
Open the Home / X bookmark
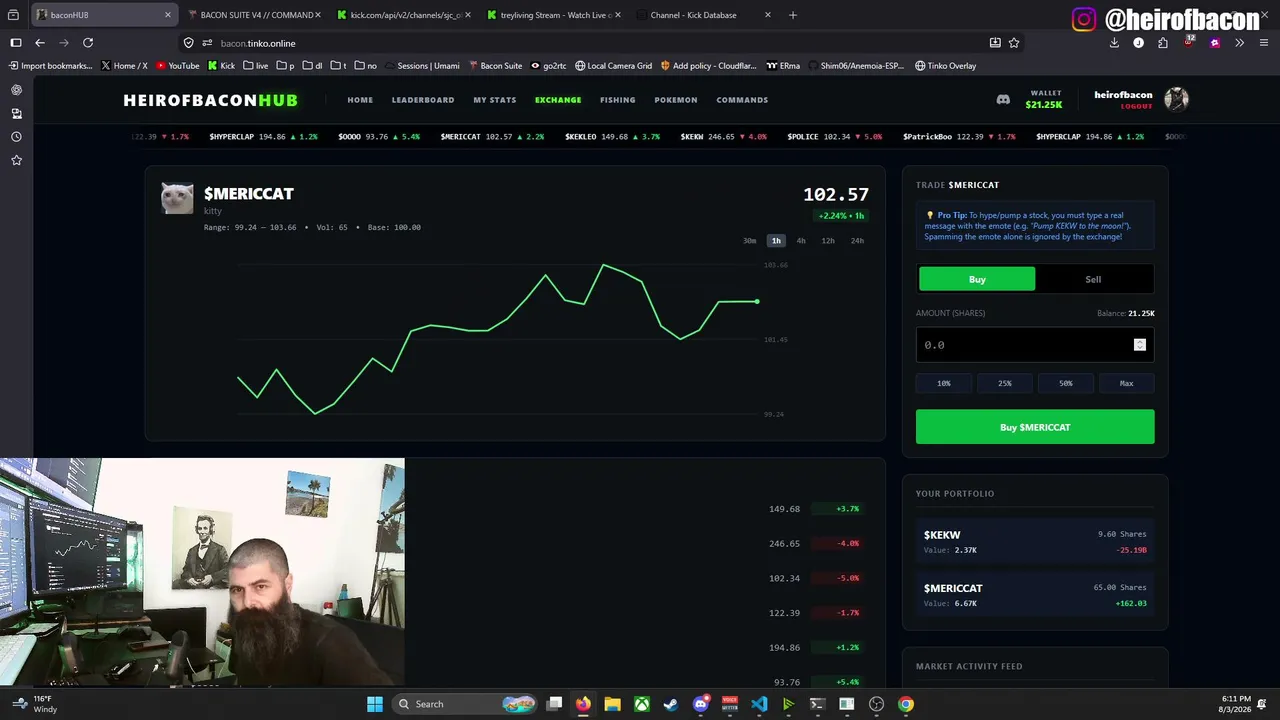tap(124, 66)
